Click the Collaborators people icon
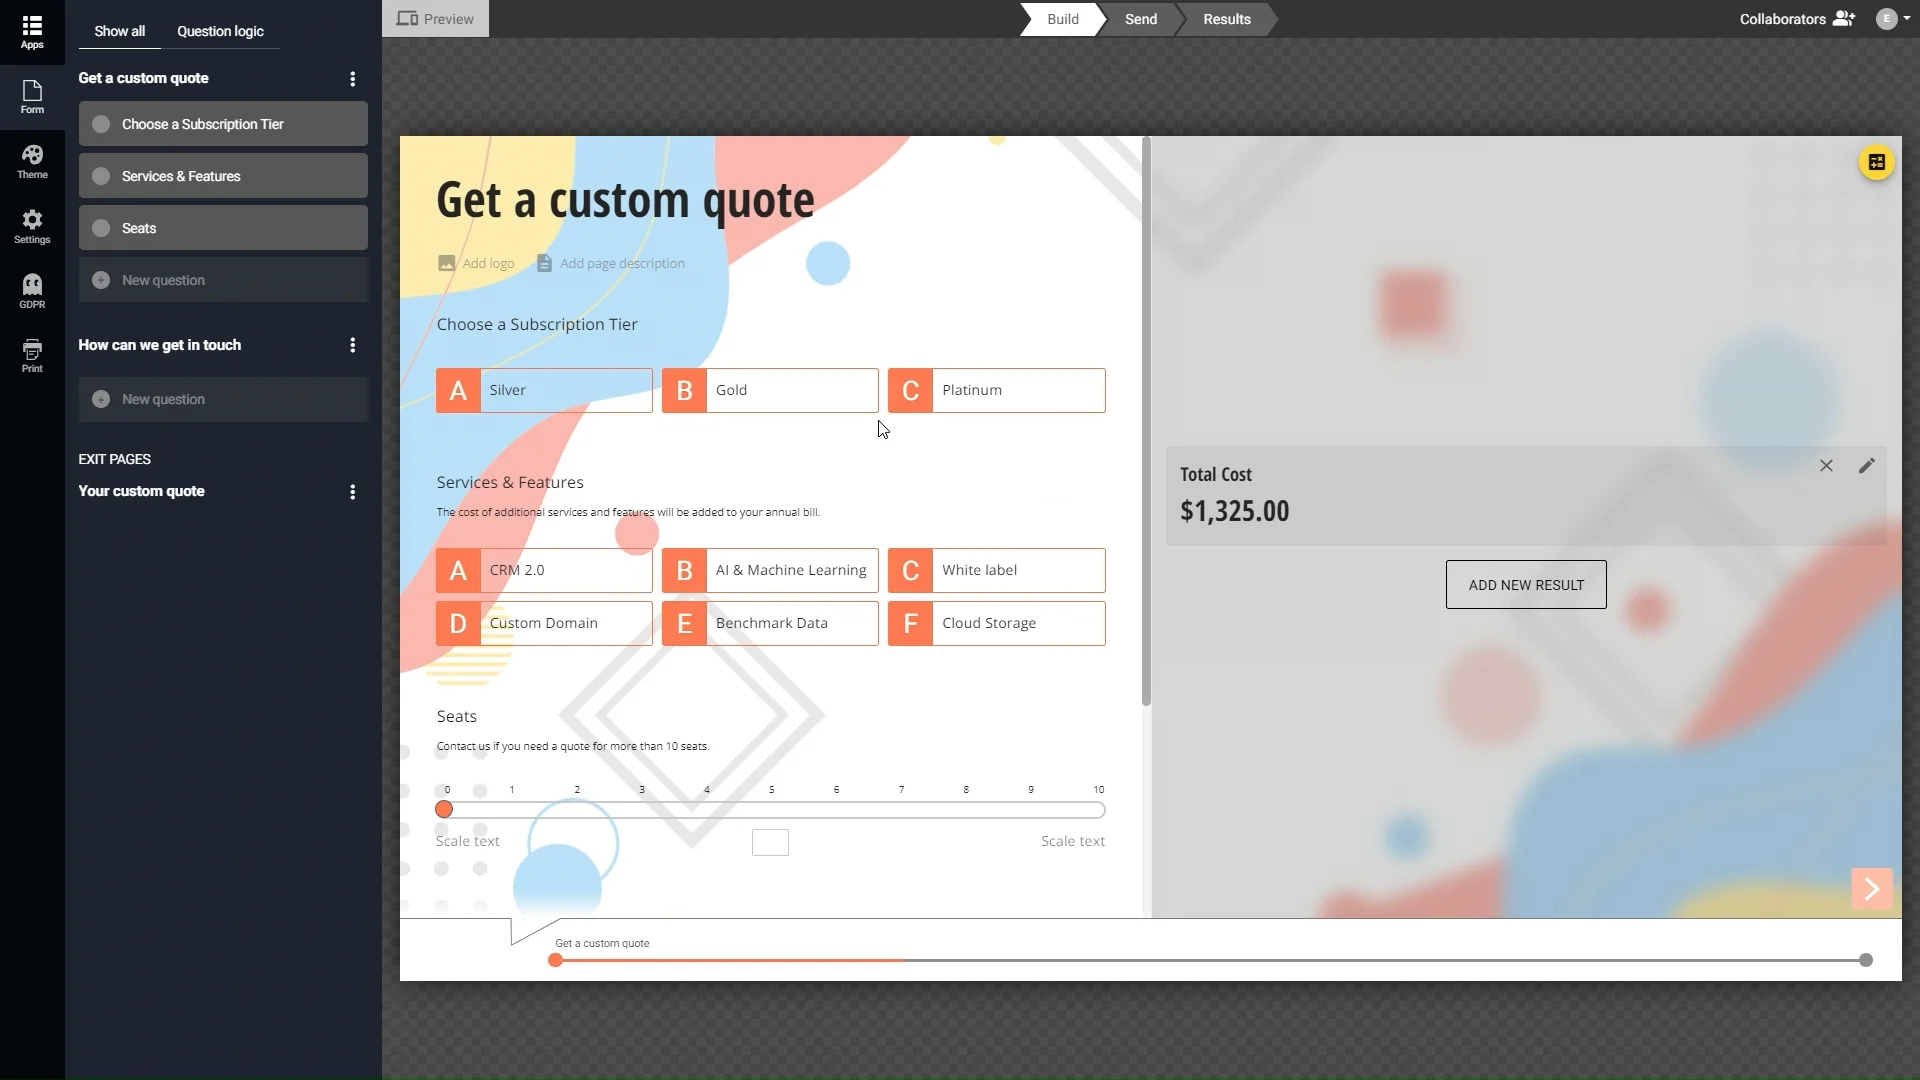1920x1080 pixels. tap(1845, 18)
